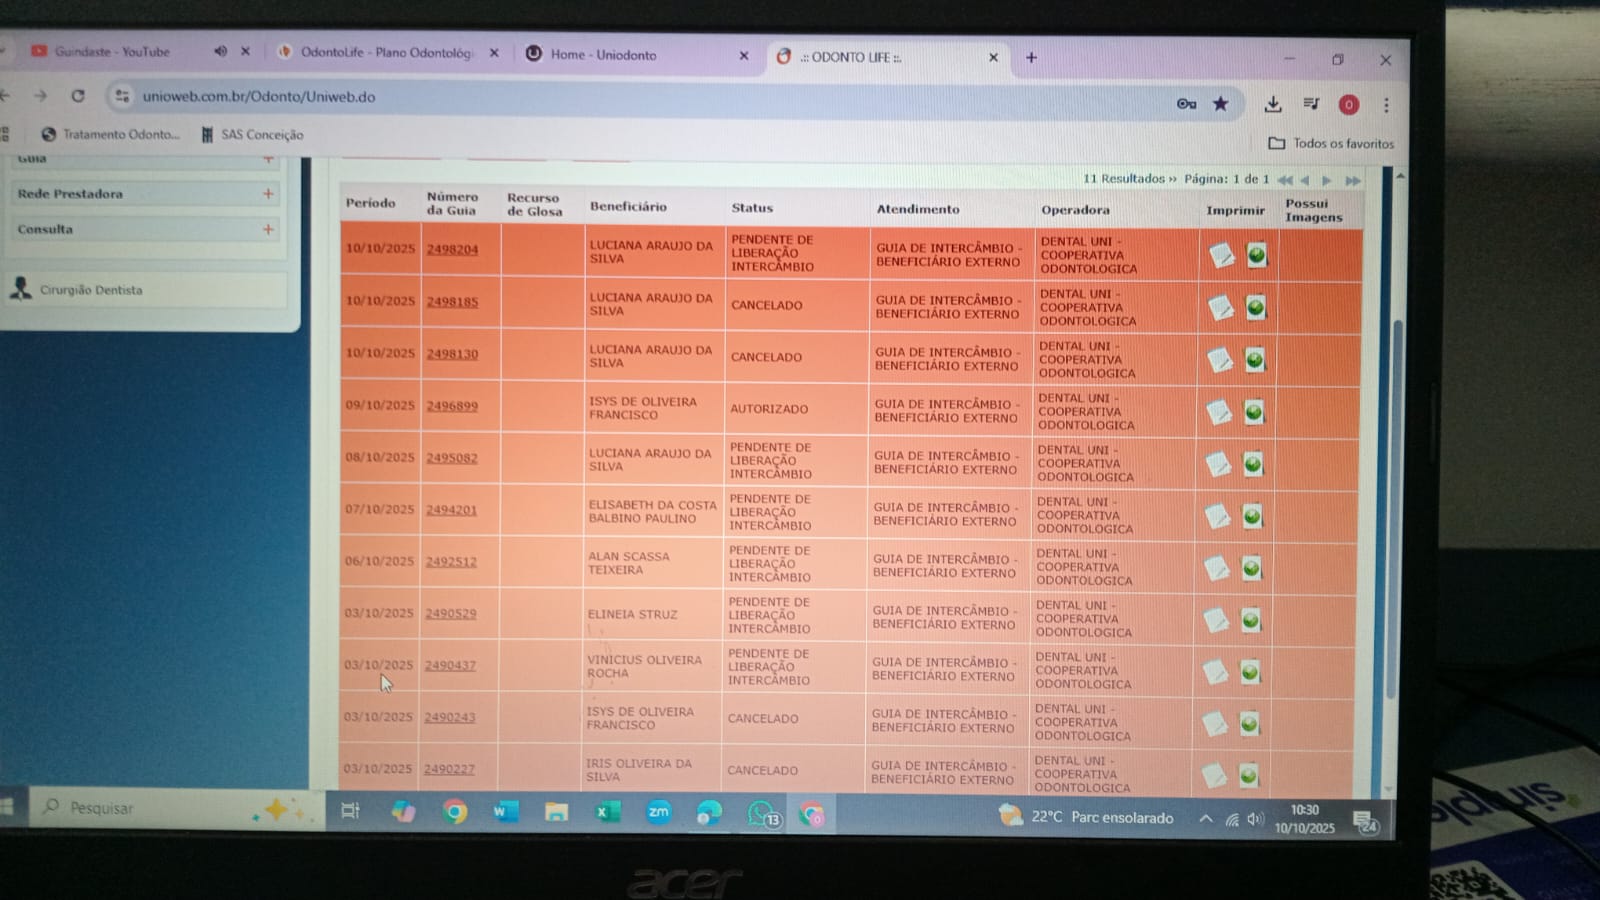Open a new browser tab
The width and height of the screenshot is (1600, 900).
[1031, 58]
